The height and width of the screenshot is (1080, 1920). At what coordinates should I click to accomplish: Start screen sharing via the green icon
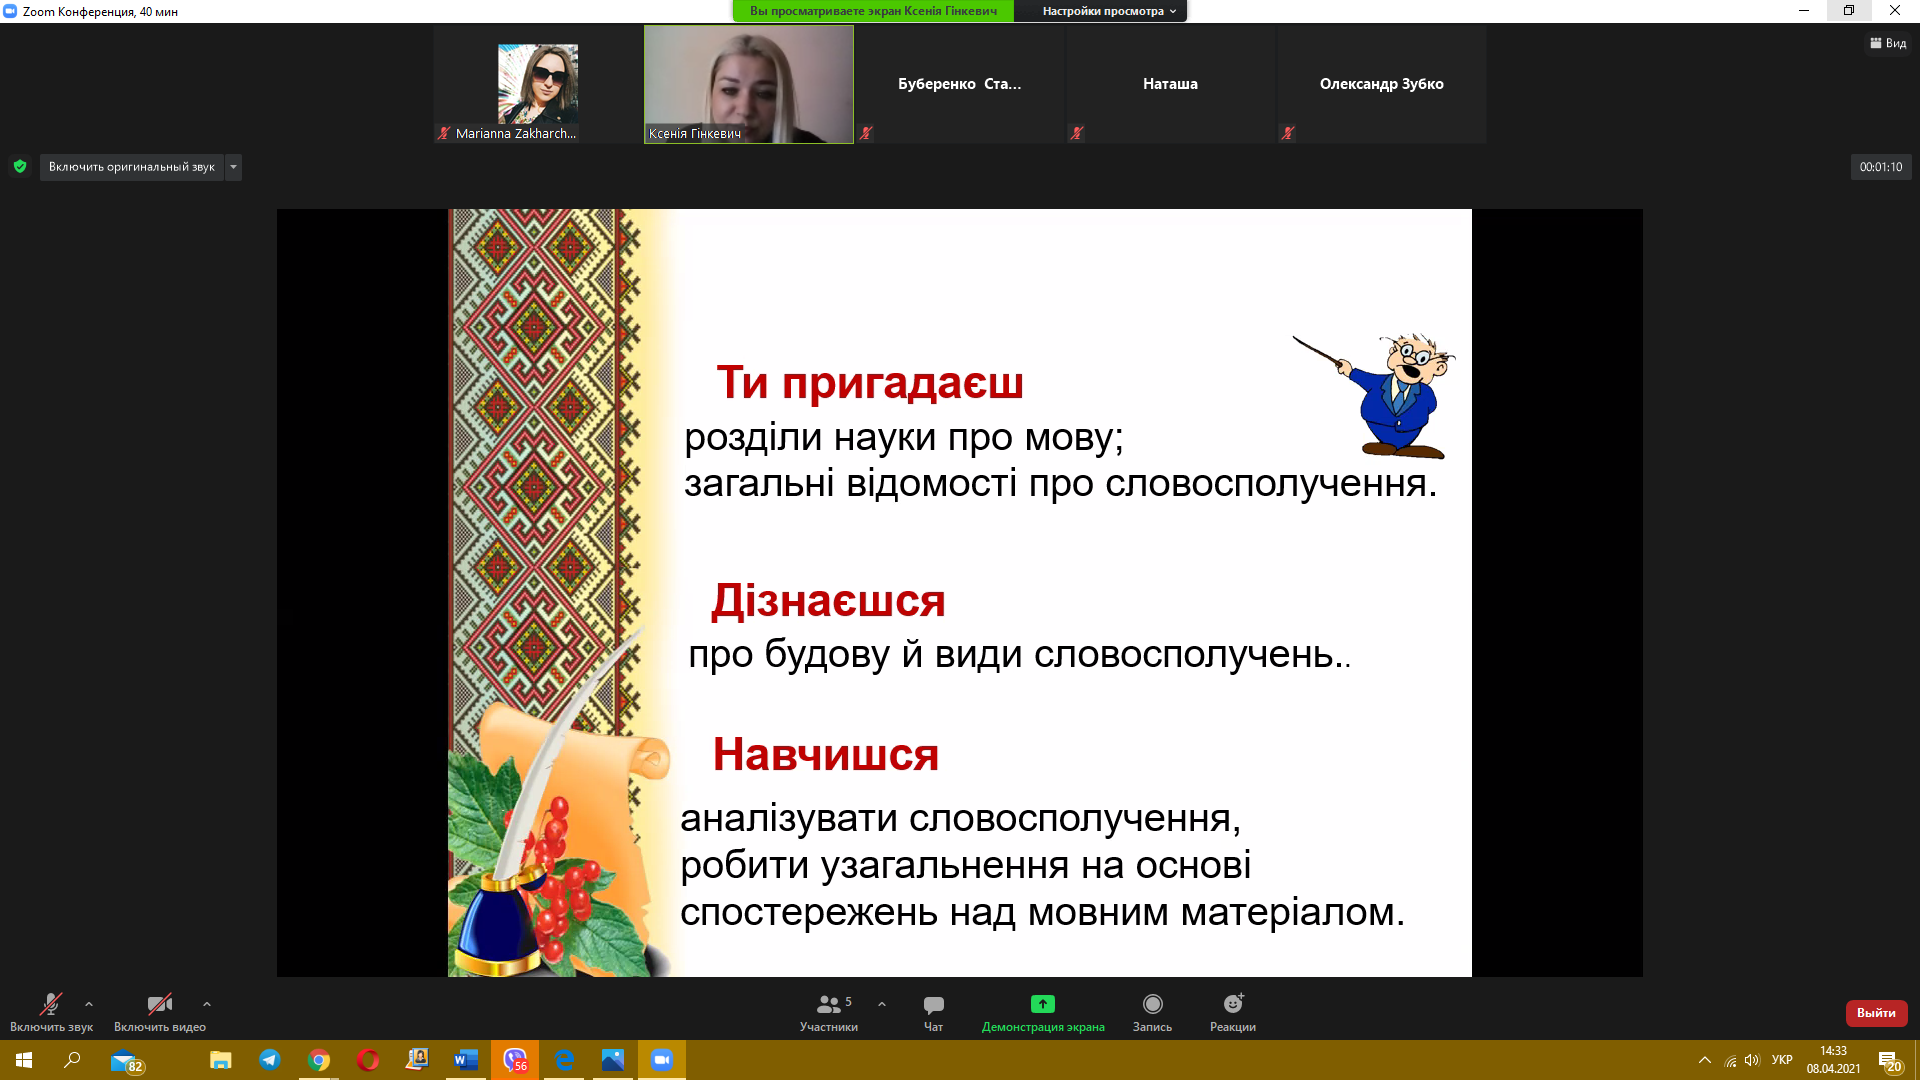(1042, 1004)
